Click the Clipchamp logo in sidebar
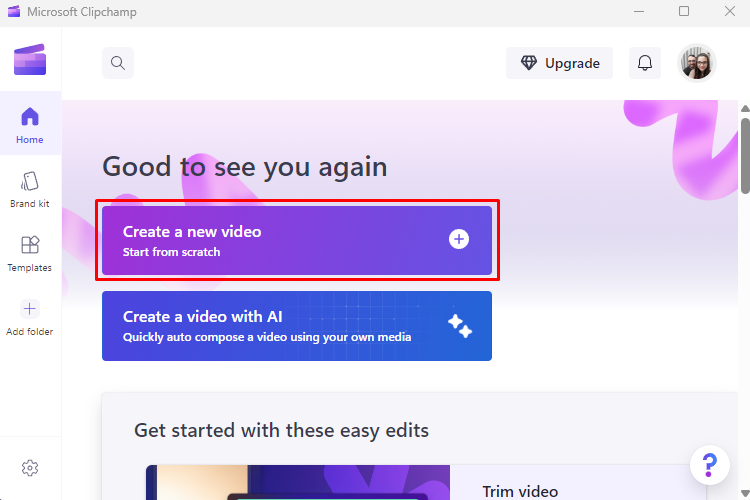Image resolution: width=750 pixels, height=500 pixels. (30, 60)
